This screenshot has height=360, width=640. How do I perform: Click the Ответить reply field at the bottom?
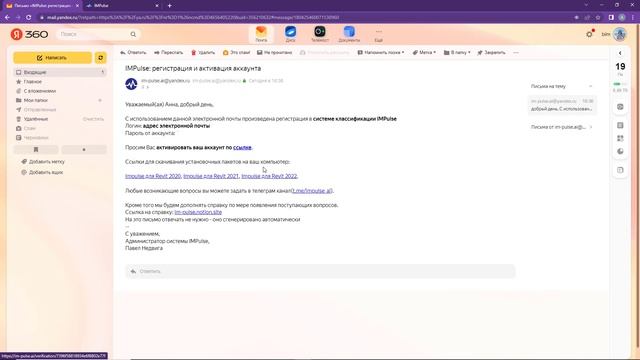(x=320, y=271)
